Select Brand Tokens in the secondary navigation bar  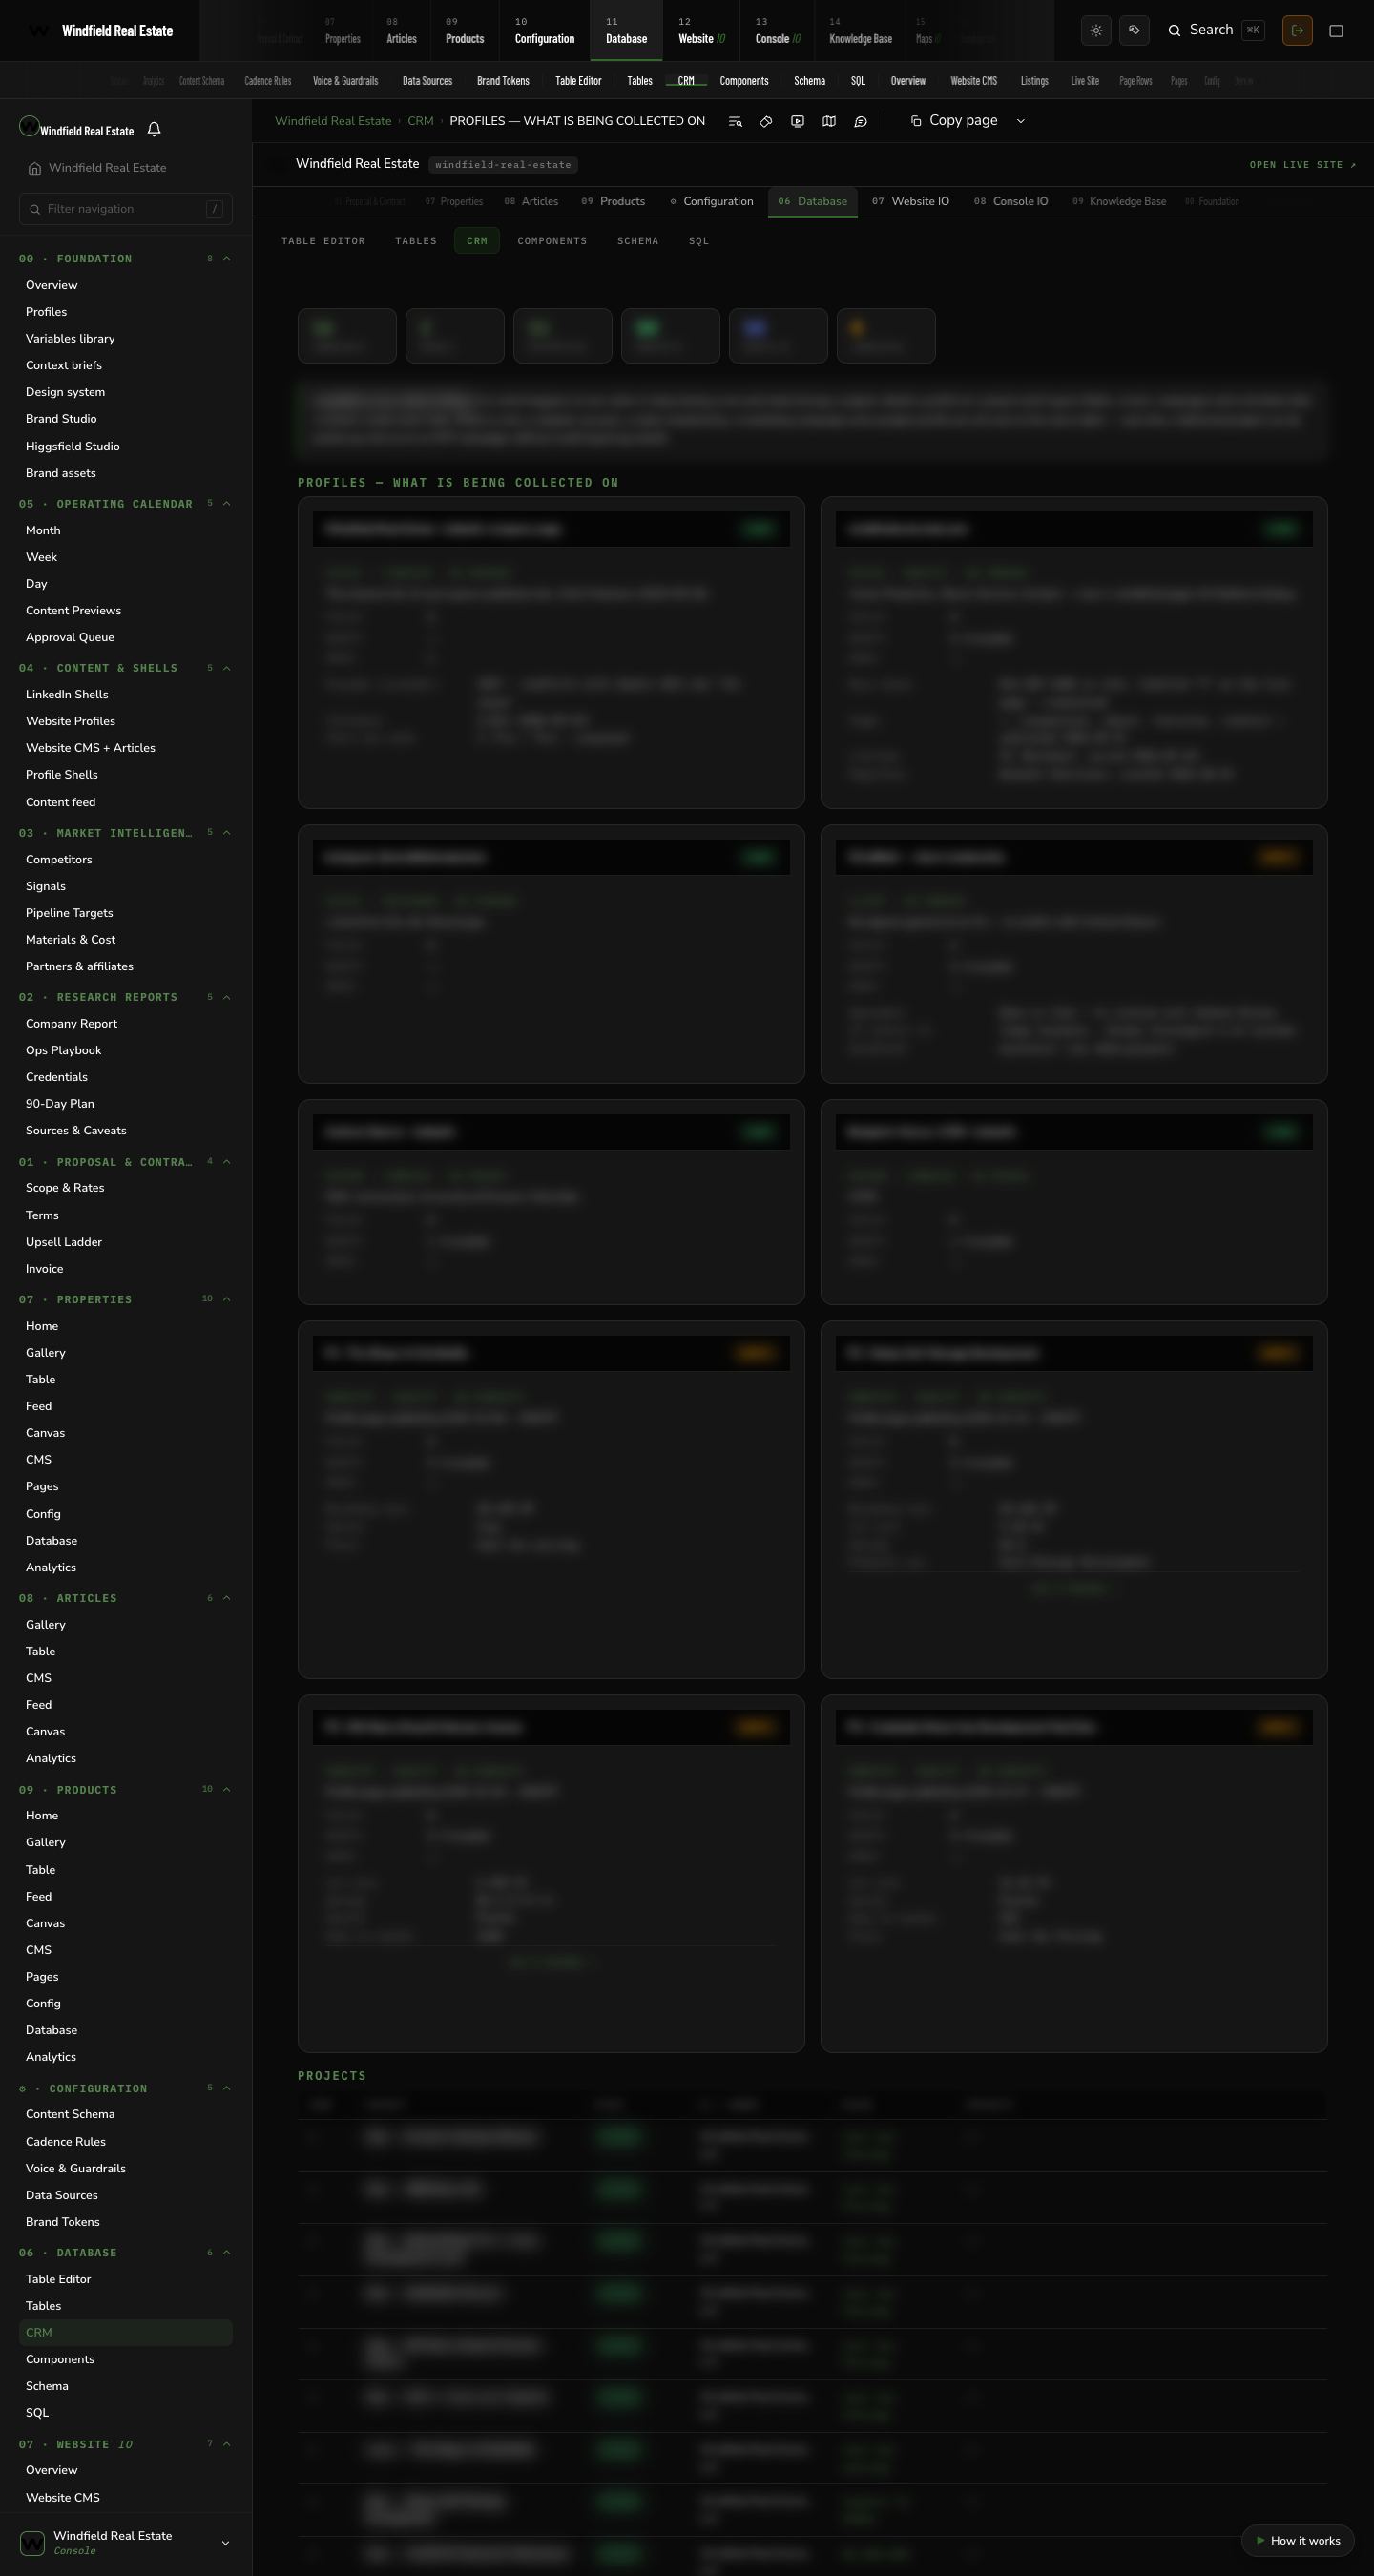tap(503, 81)
